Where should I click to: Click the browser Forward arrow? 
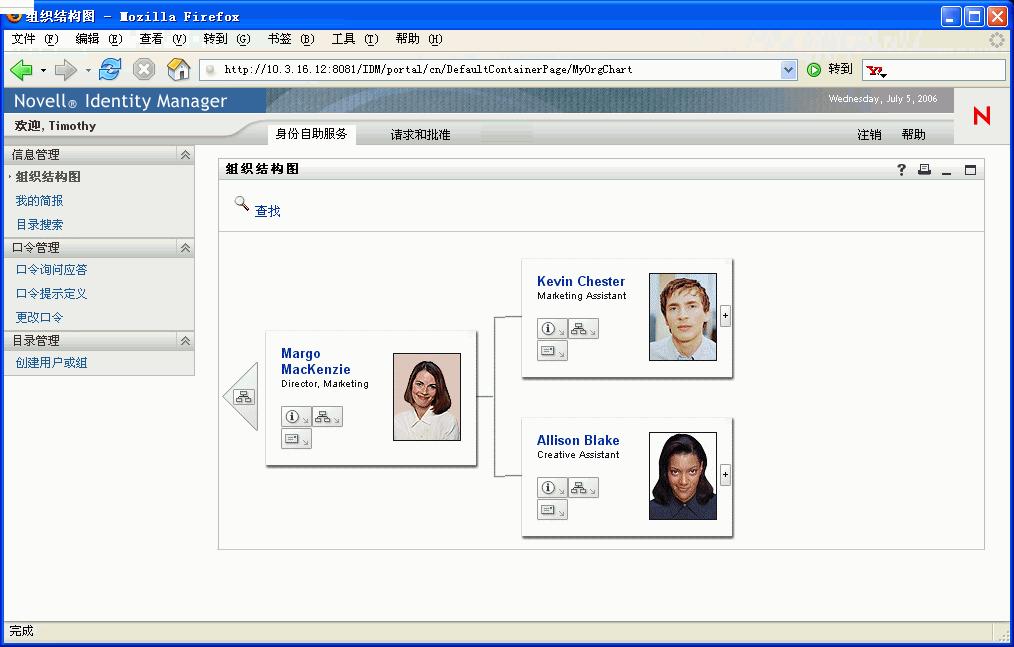pyautogui.click(x=65, y=69)
